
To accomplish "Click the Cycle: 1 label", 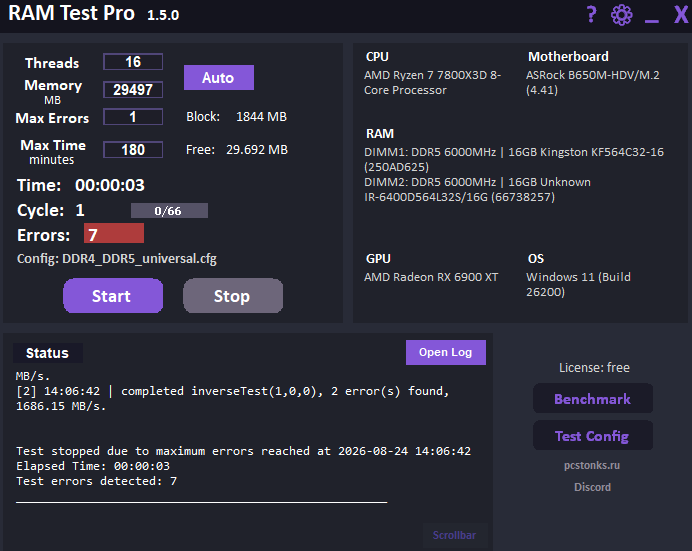I will 51,210.
